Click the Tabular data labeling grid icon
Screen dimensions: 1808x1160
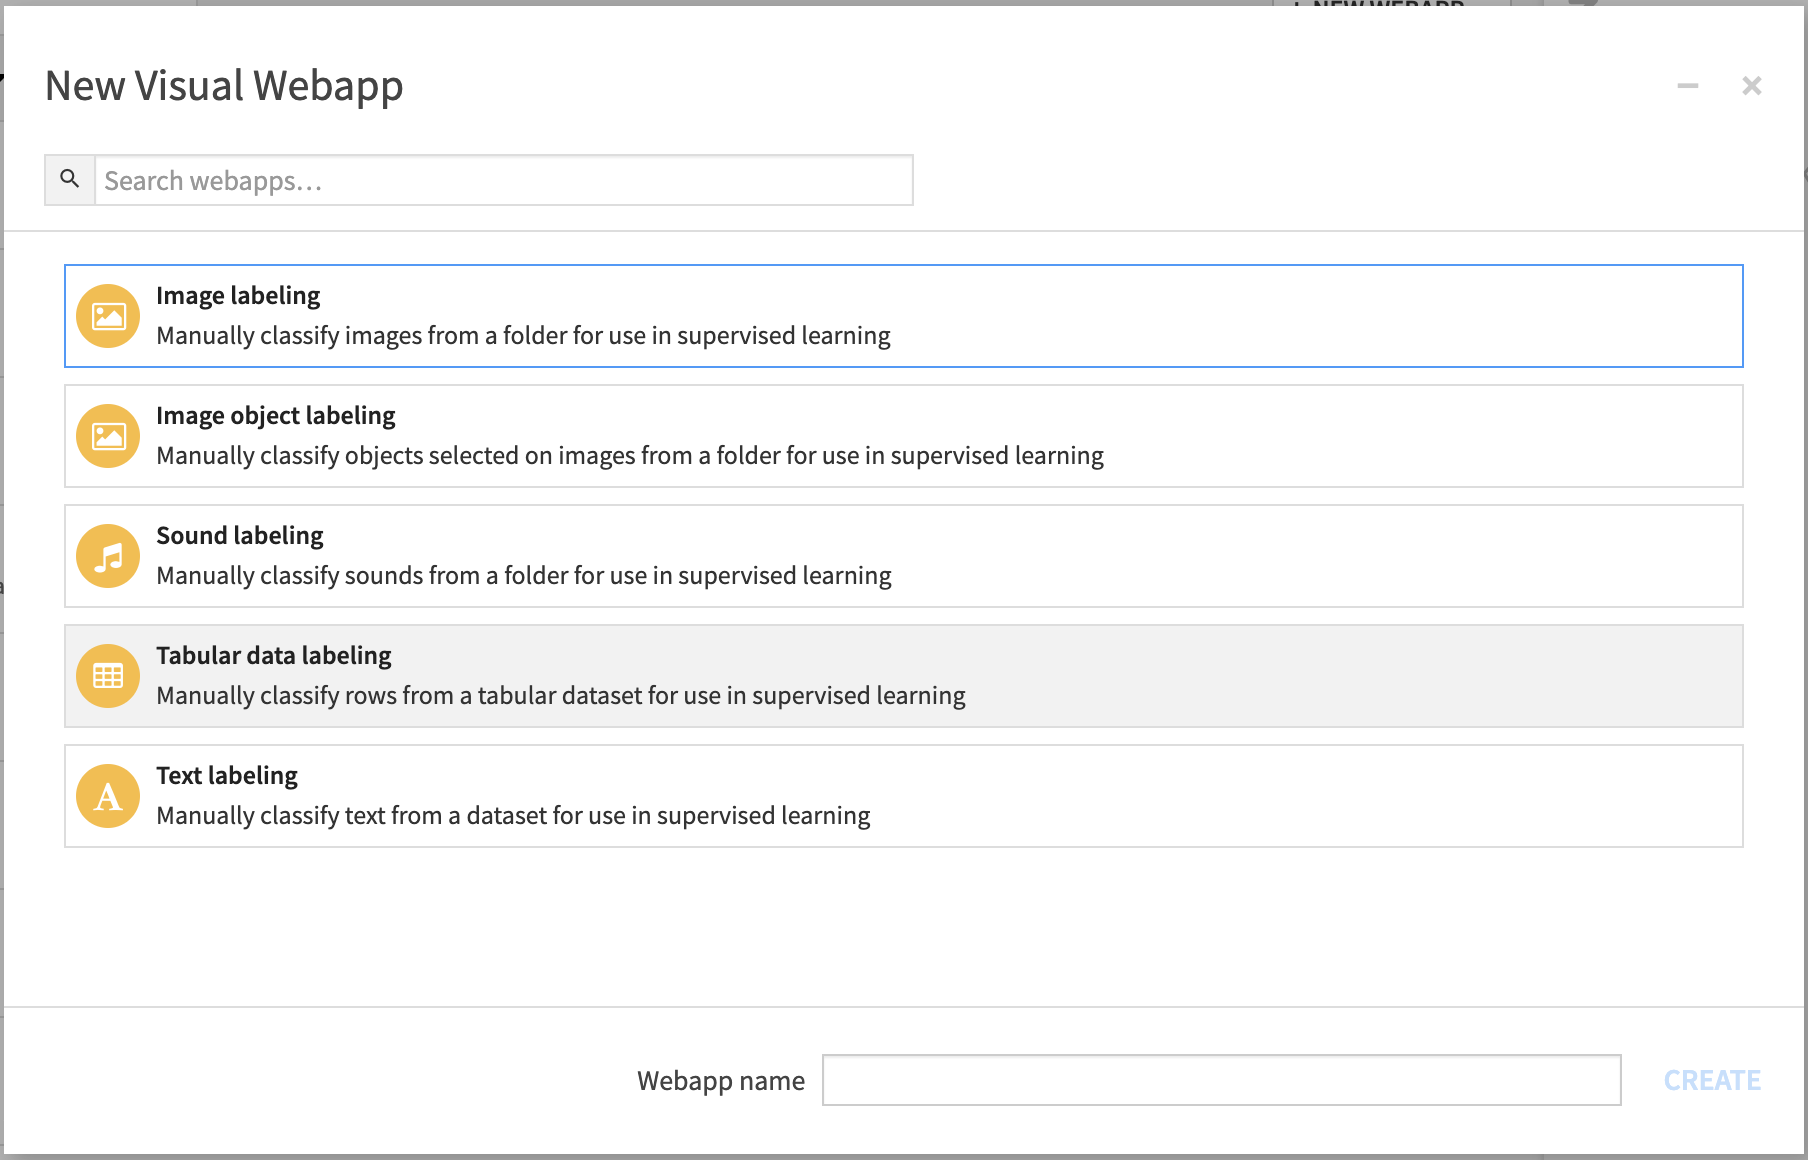(108, 676)
